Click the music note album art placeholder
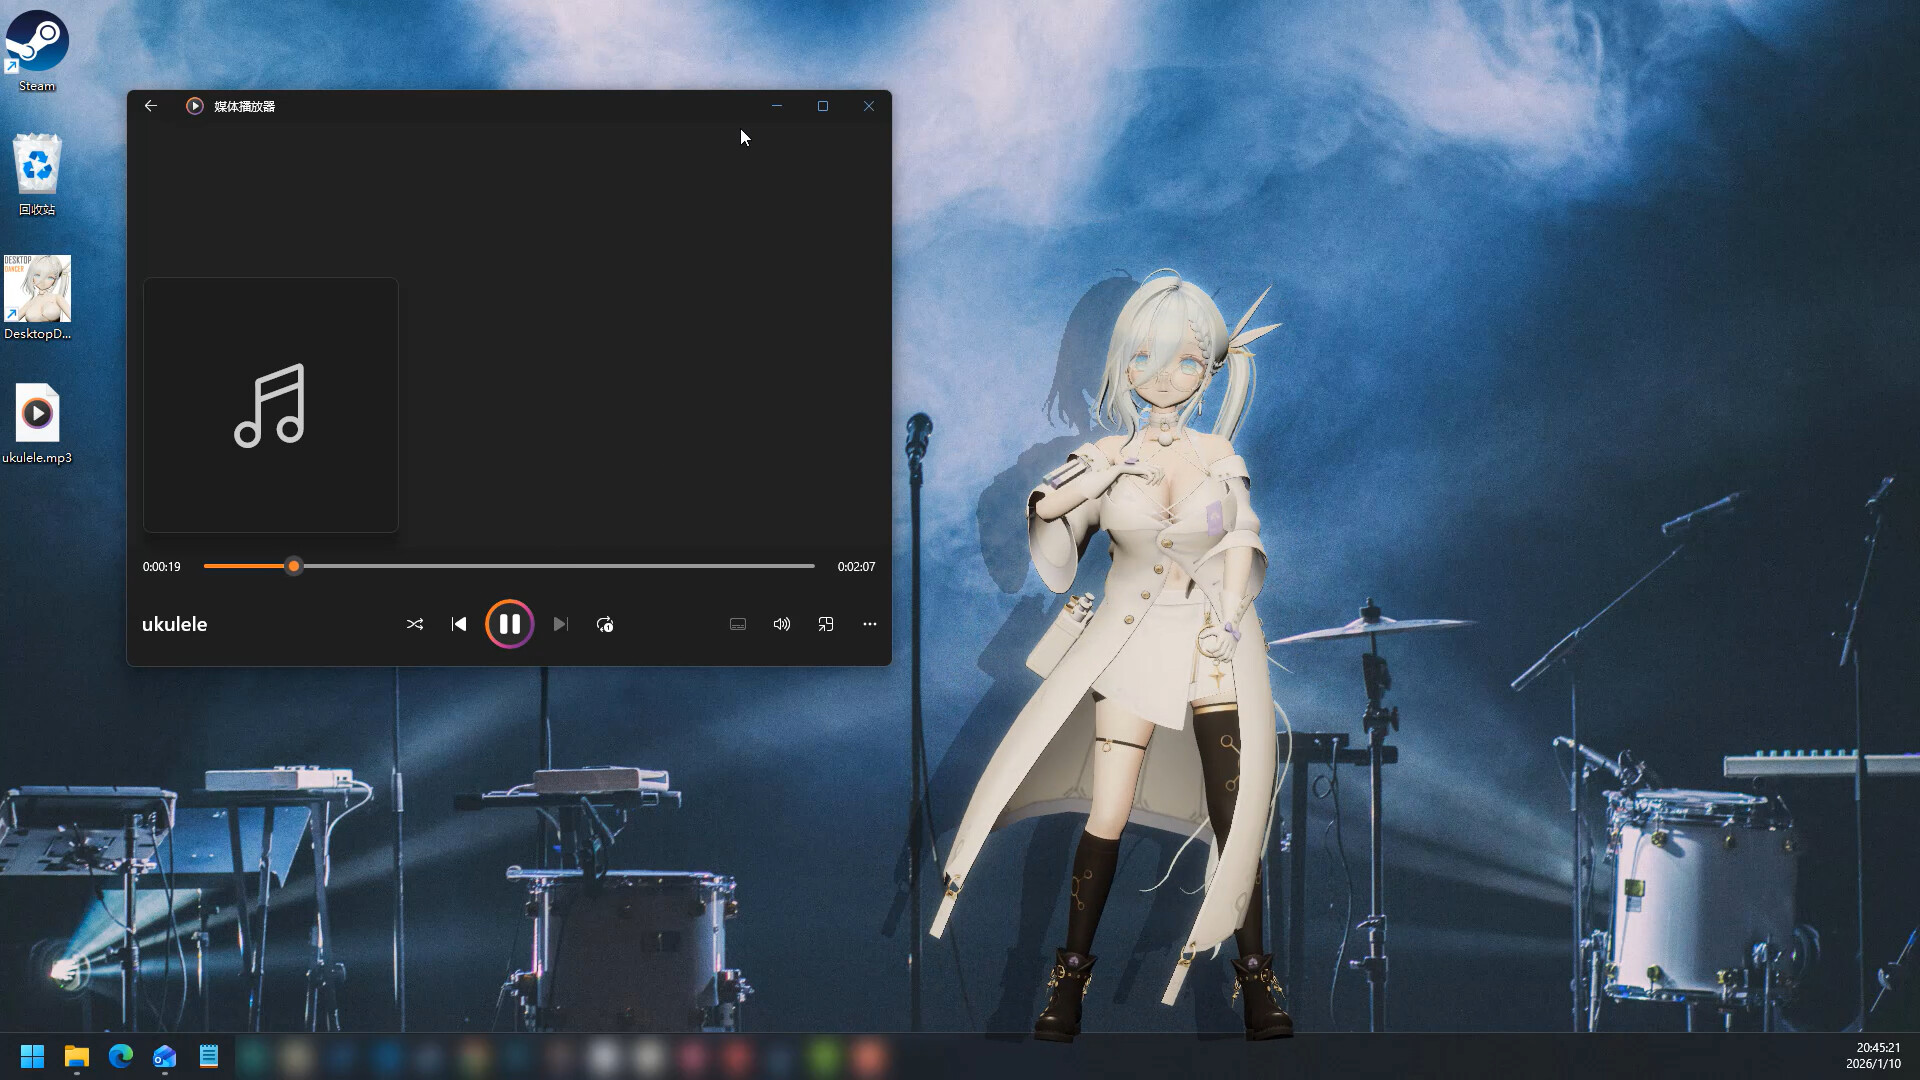 coord(271,405)
